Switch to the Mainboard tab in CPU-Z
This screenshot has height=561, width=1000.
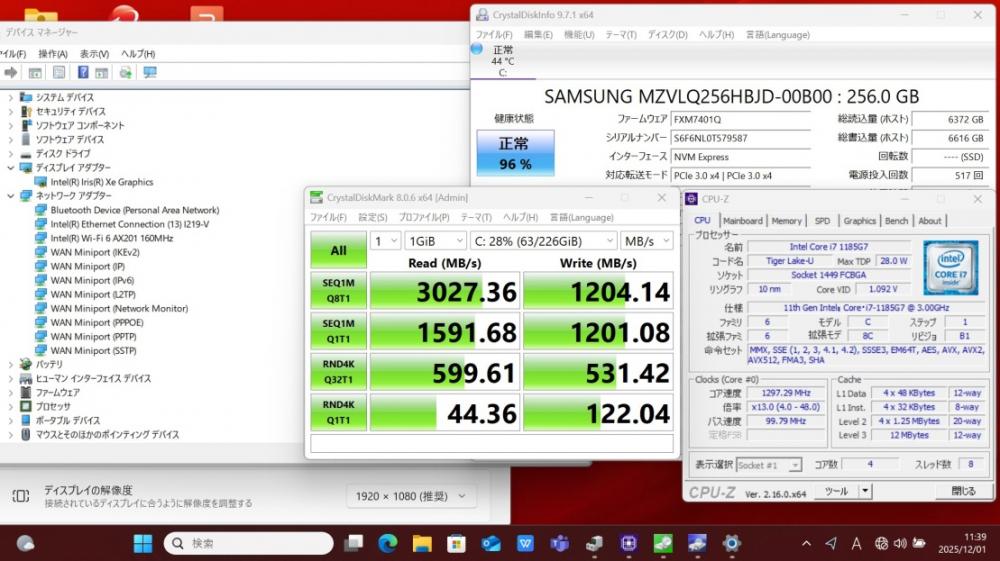click(x=742, y=221)
